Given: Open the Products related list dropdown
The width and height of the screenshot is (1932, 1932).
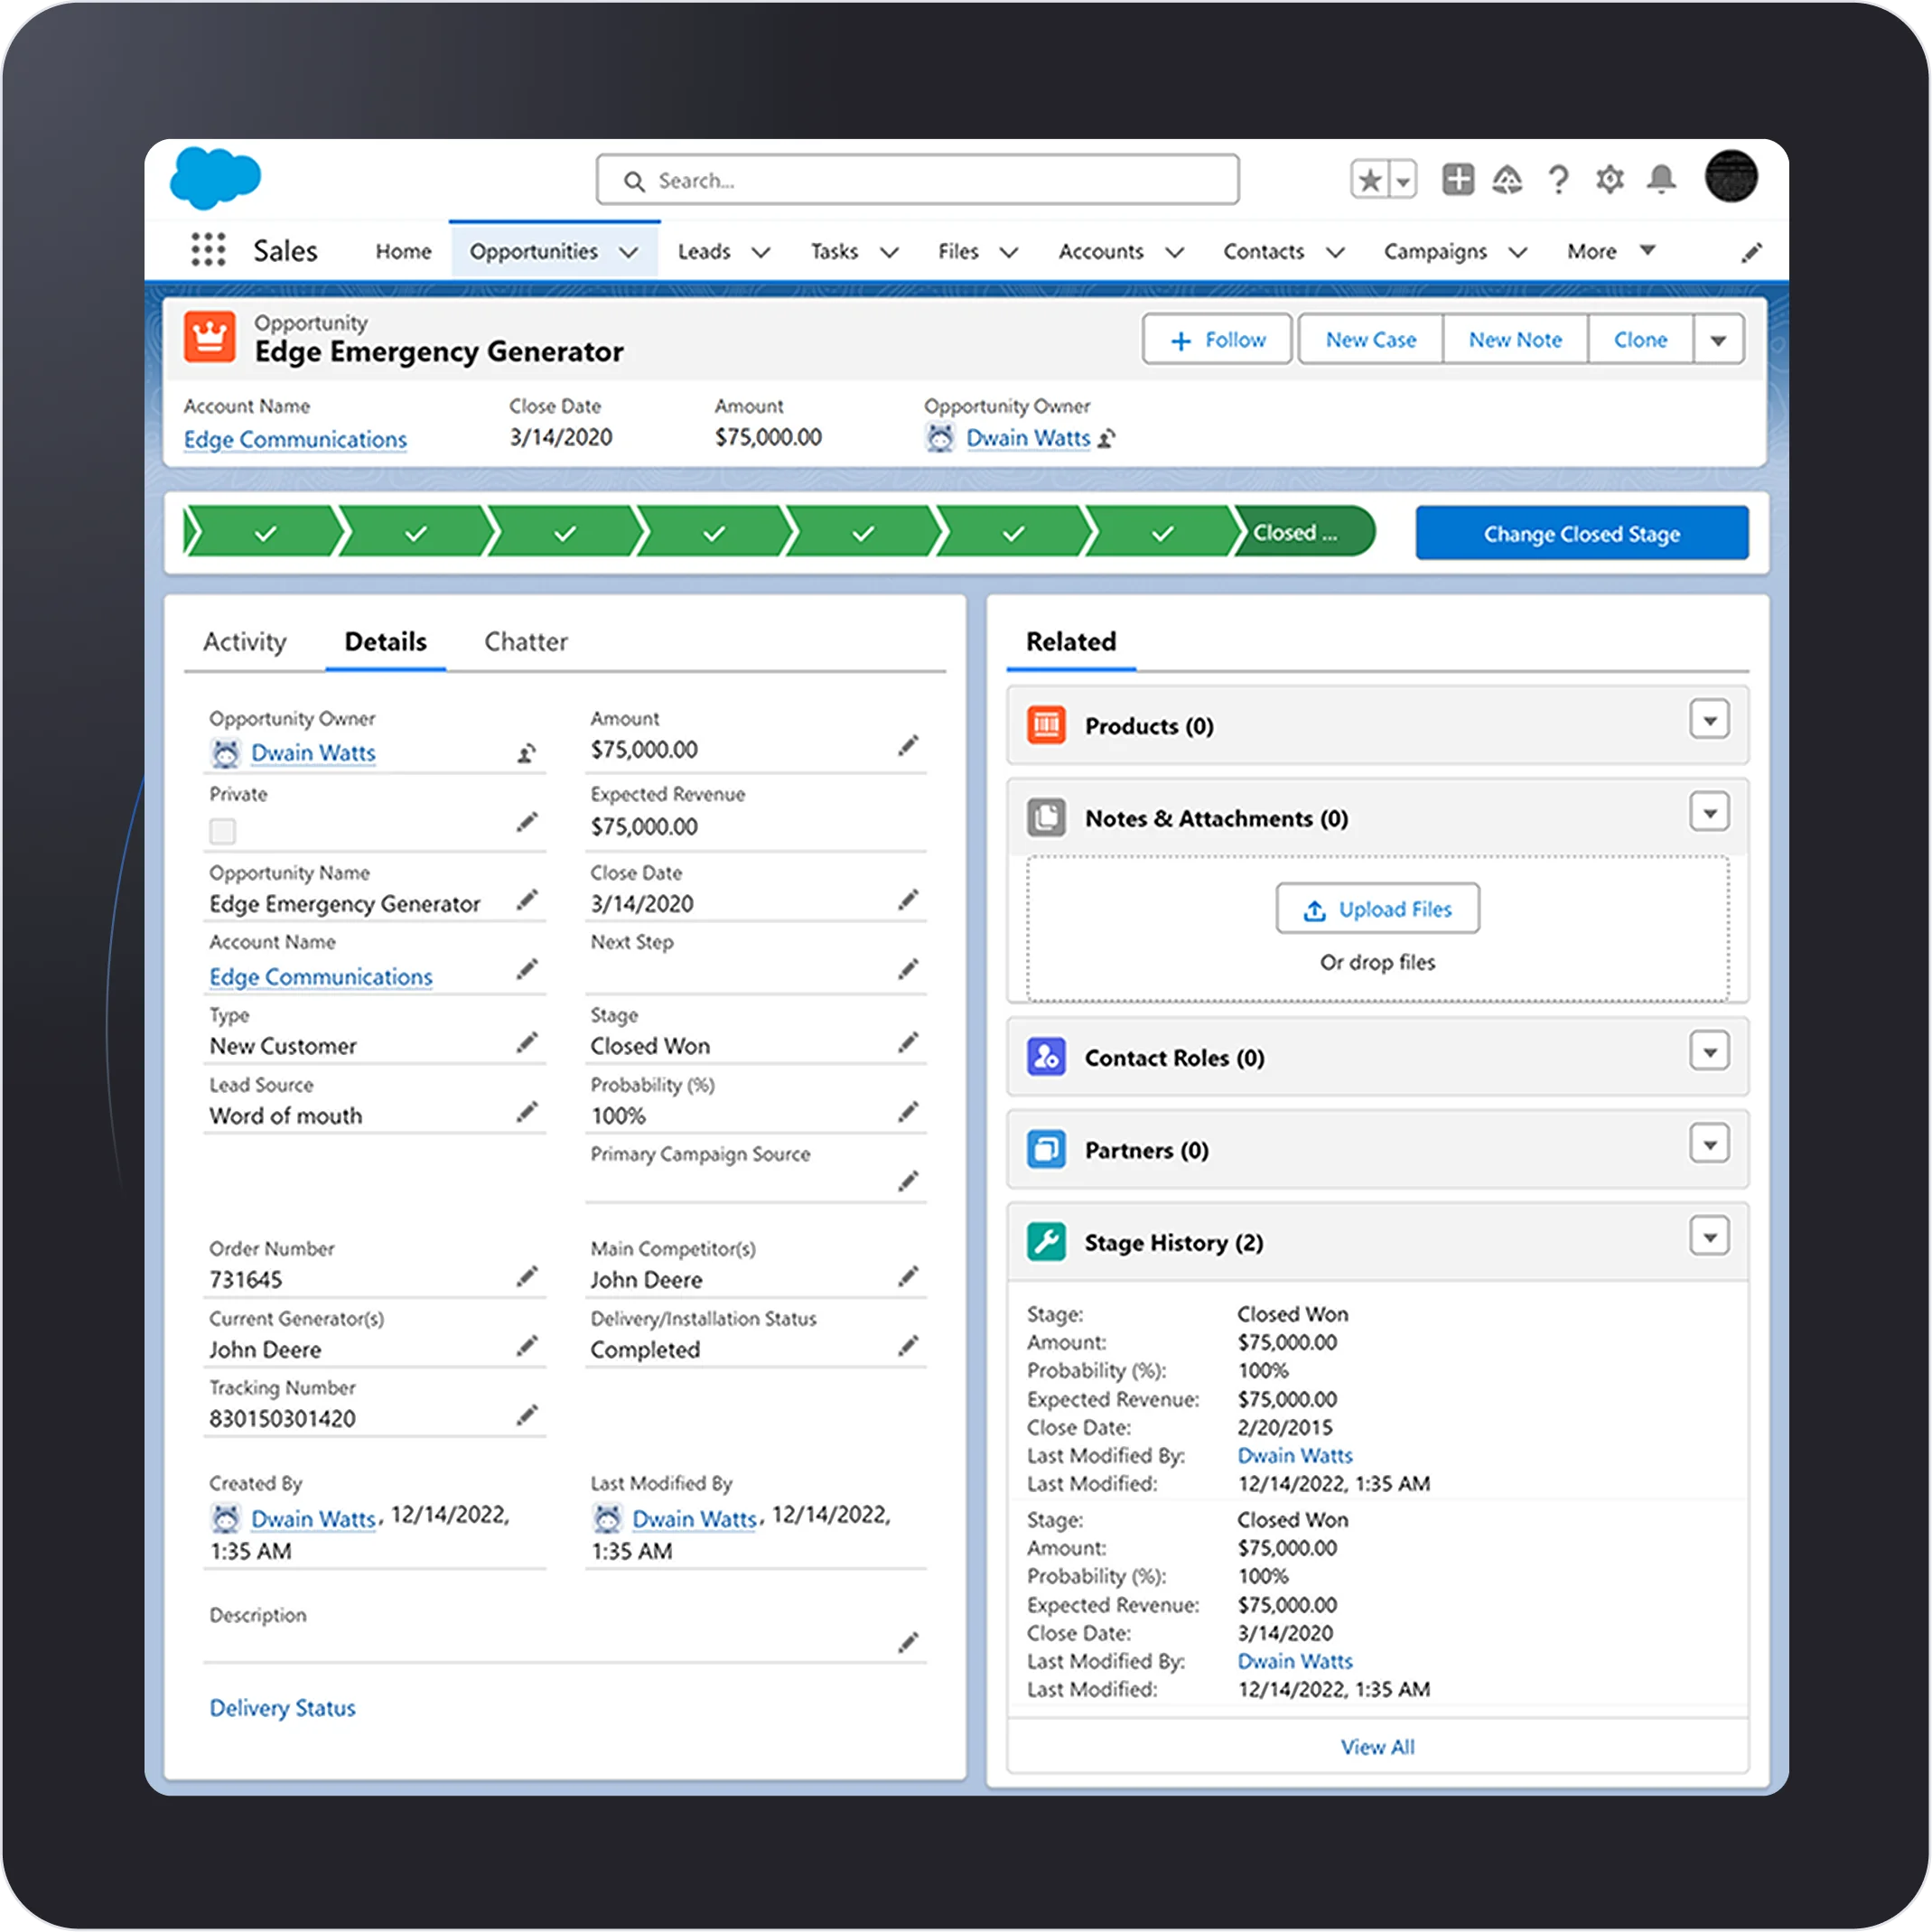Looking at the screenshot, I should [1709, 720].
